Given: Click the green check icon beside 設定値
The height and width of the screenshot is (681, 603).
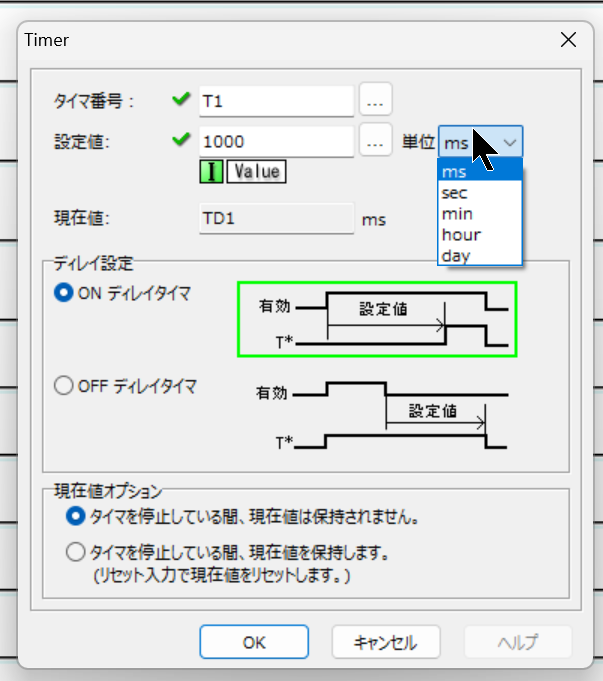Looking at the screenshot, I should pos(181,139).
